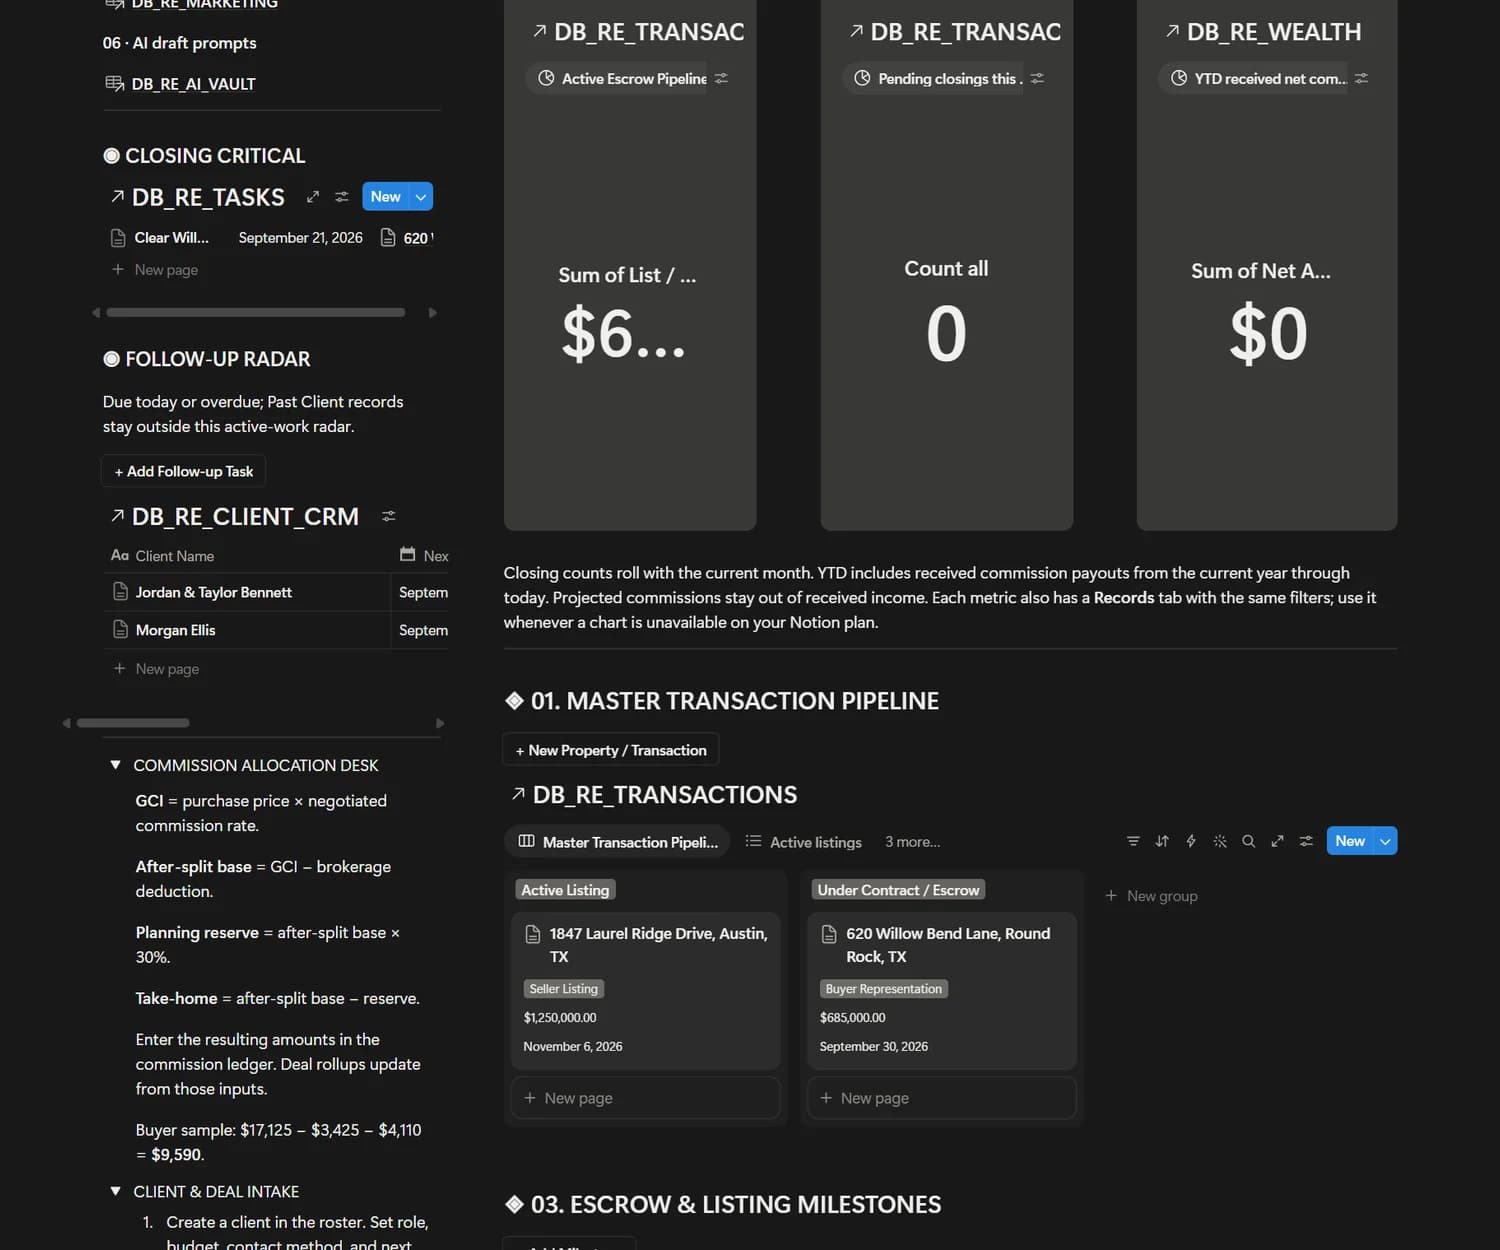Collapse COMMISSION ALLOCATION DESK toggle

point(115,765)
